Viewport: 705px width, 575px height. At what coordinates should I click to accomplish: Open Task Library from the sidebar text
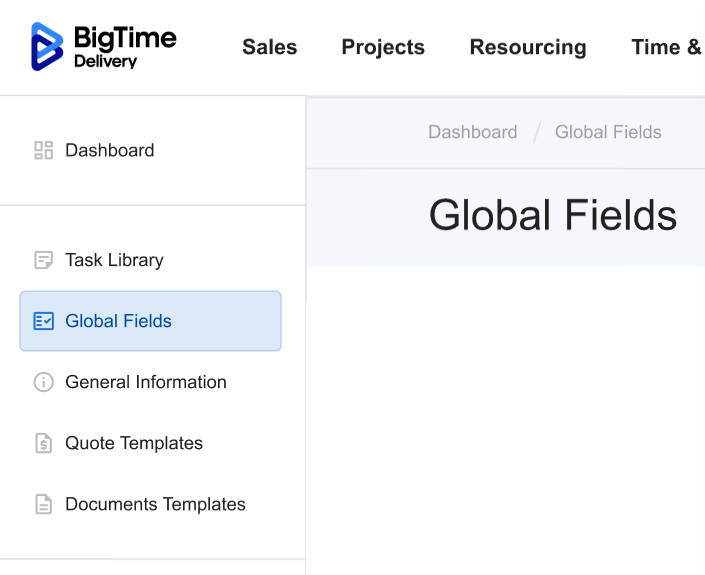[x=114, y=260]
